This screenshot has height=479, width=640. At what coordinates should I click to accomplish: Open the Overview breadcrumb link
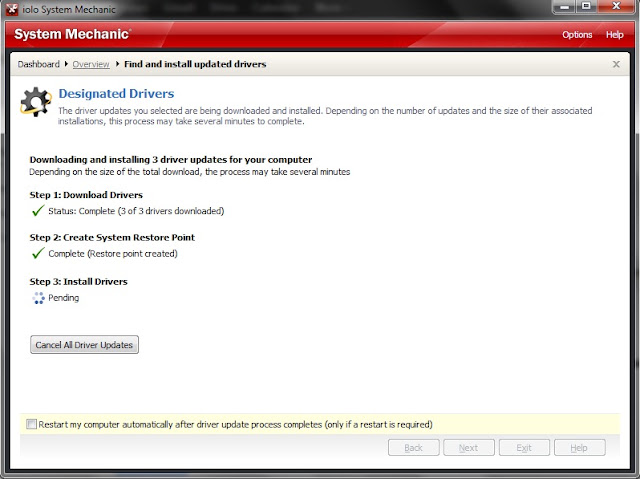91,64
